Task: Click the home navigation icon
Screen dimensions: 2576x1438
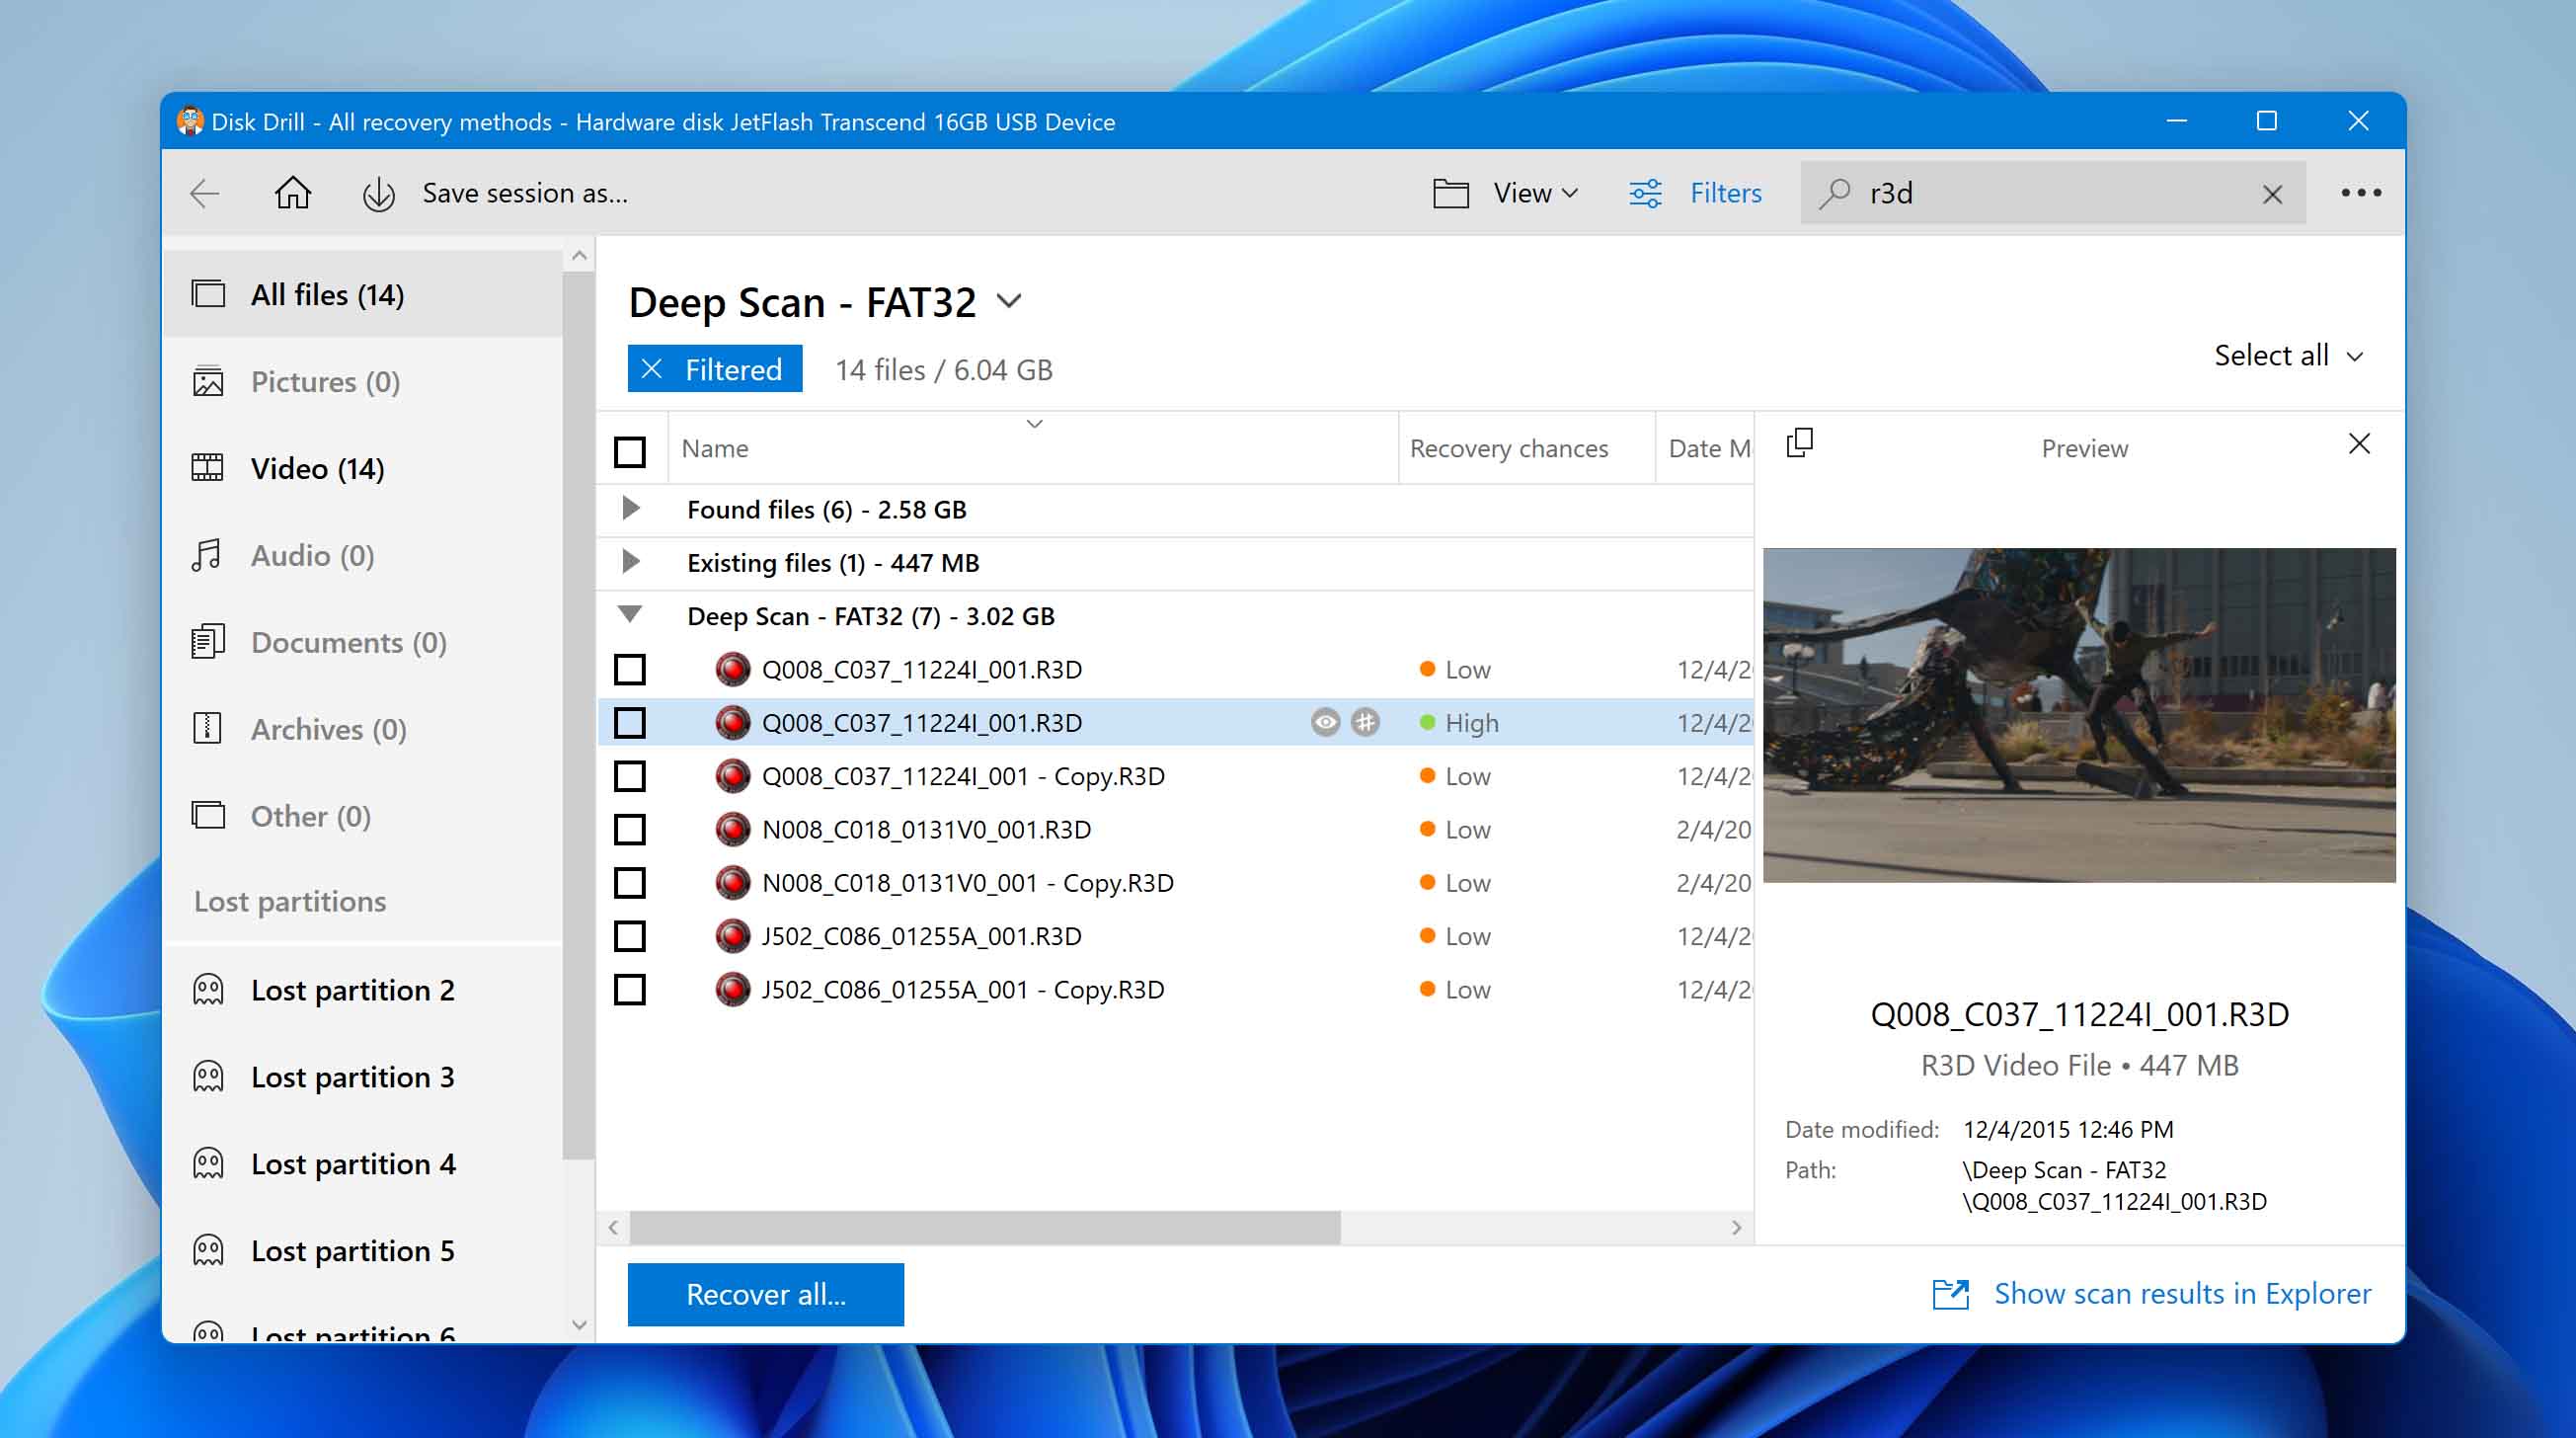Action: click(x=292, y=193)
